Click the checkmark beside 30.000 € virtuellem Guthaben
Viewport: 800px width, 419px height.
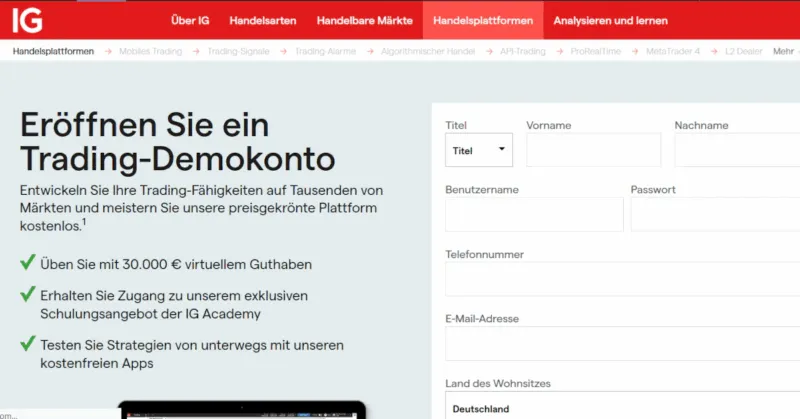click(28, 262)
